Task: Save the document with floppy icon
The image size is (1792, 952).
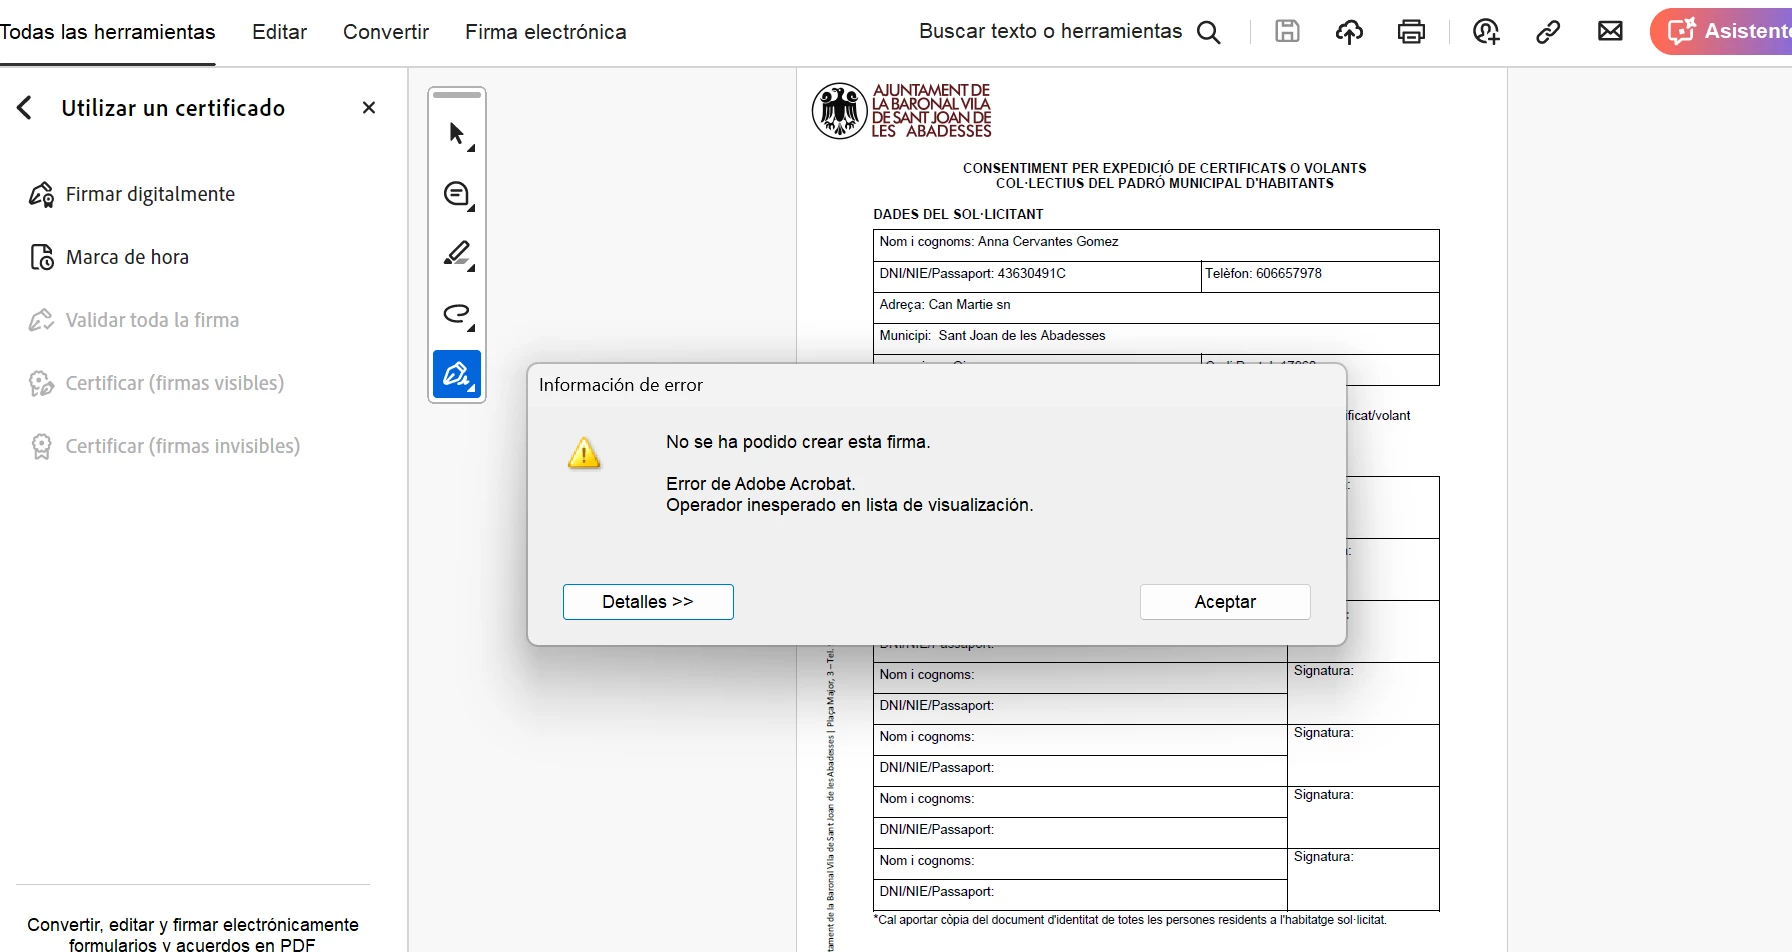Action: (1287, 32)
